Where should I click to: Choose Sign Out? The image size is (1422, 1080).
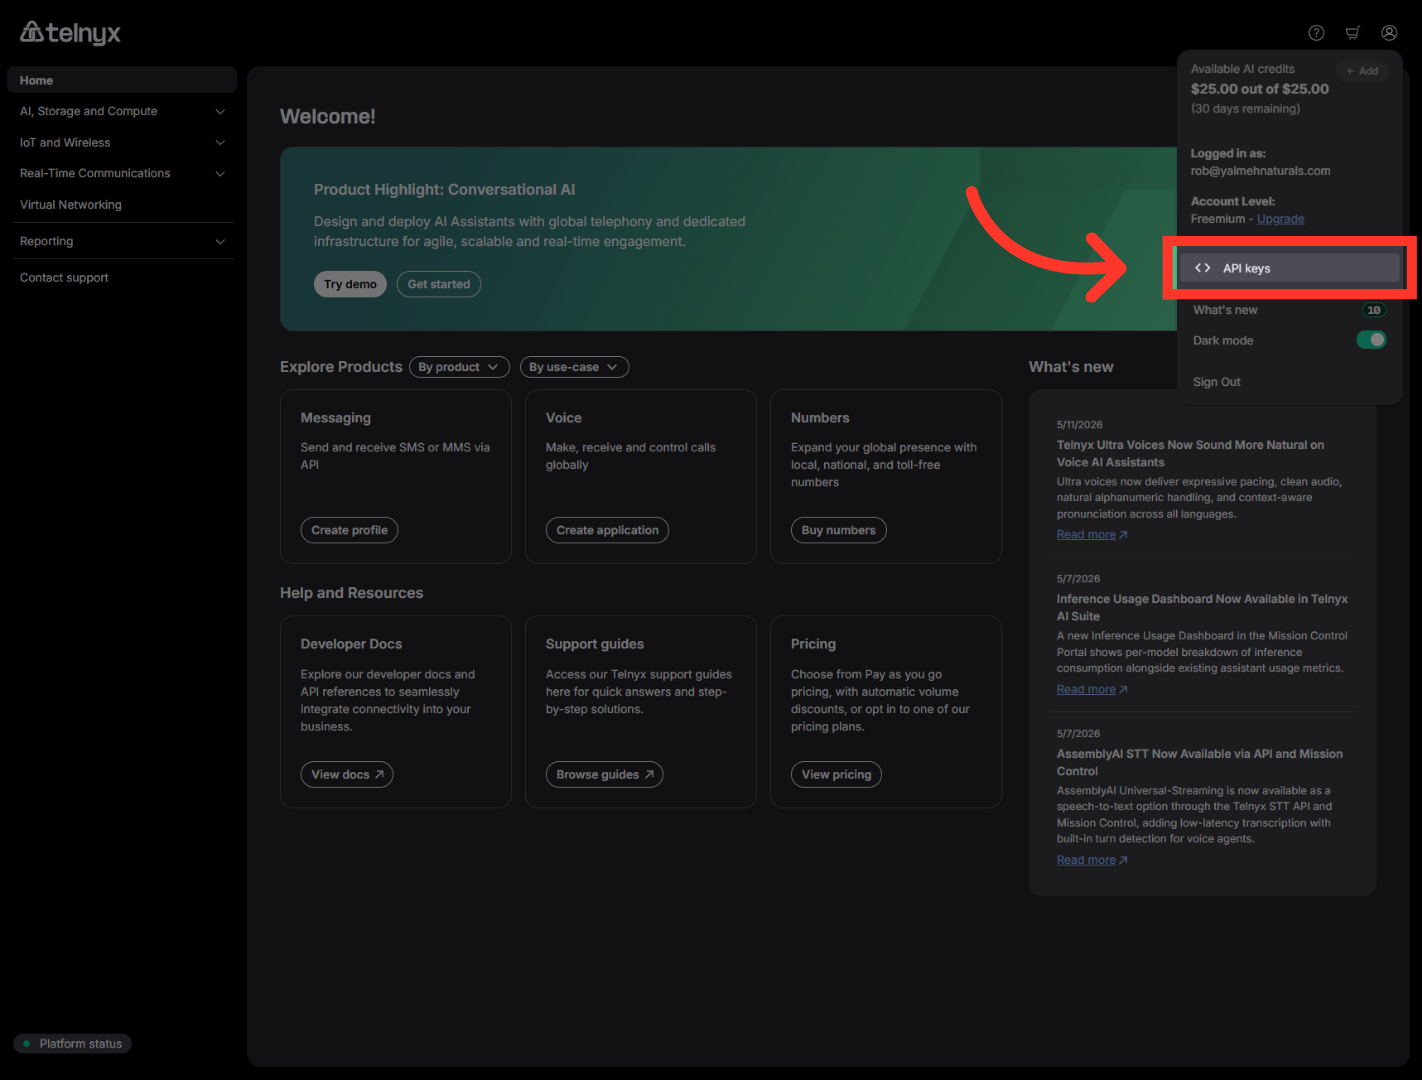1217,382
